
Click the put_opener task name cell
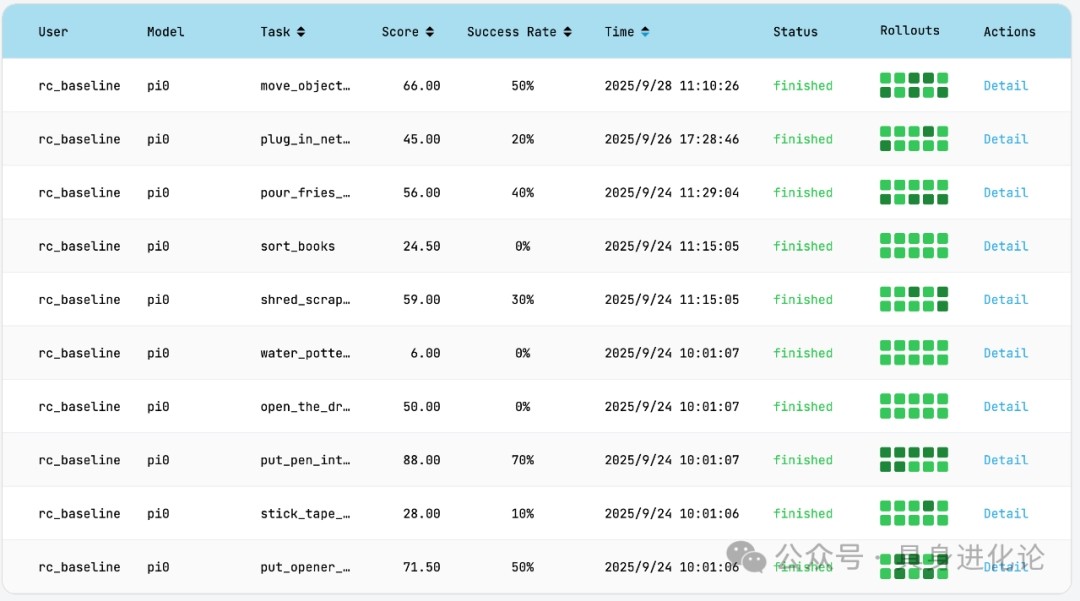tap(305, 567)
